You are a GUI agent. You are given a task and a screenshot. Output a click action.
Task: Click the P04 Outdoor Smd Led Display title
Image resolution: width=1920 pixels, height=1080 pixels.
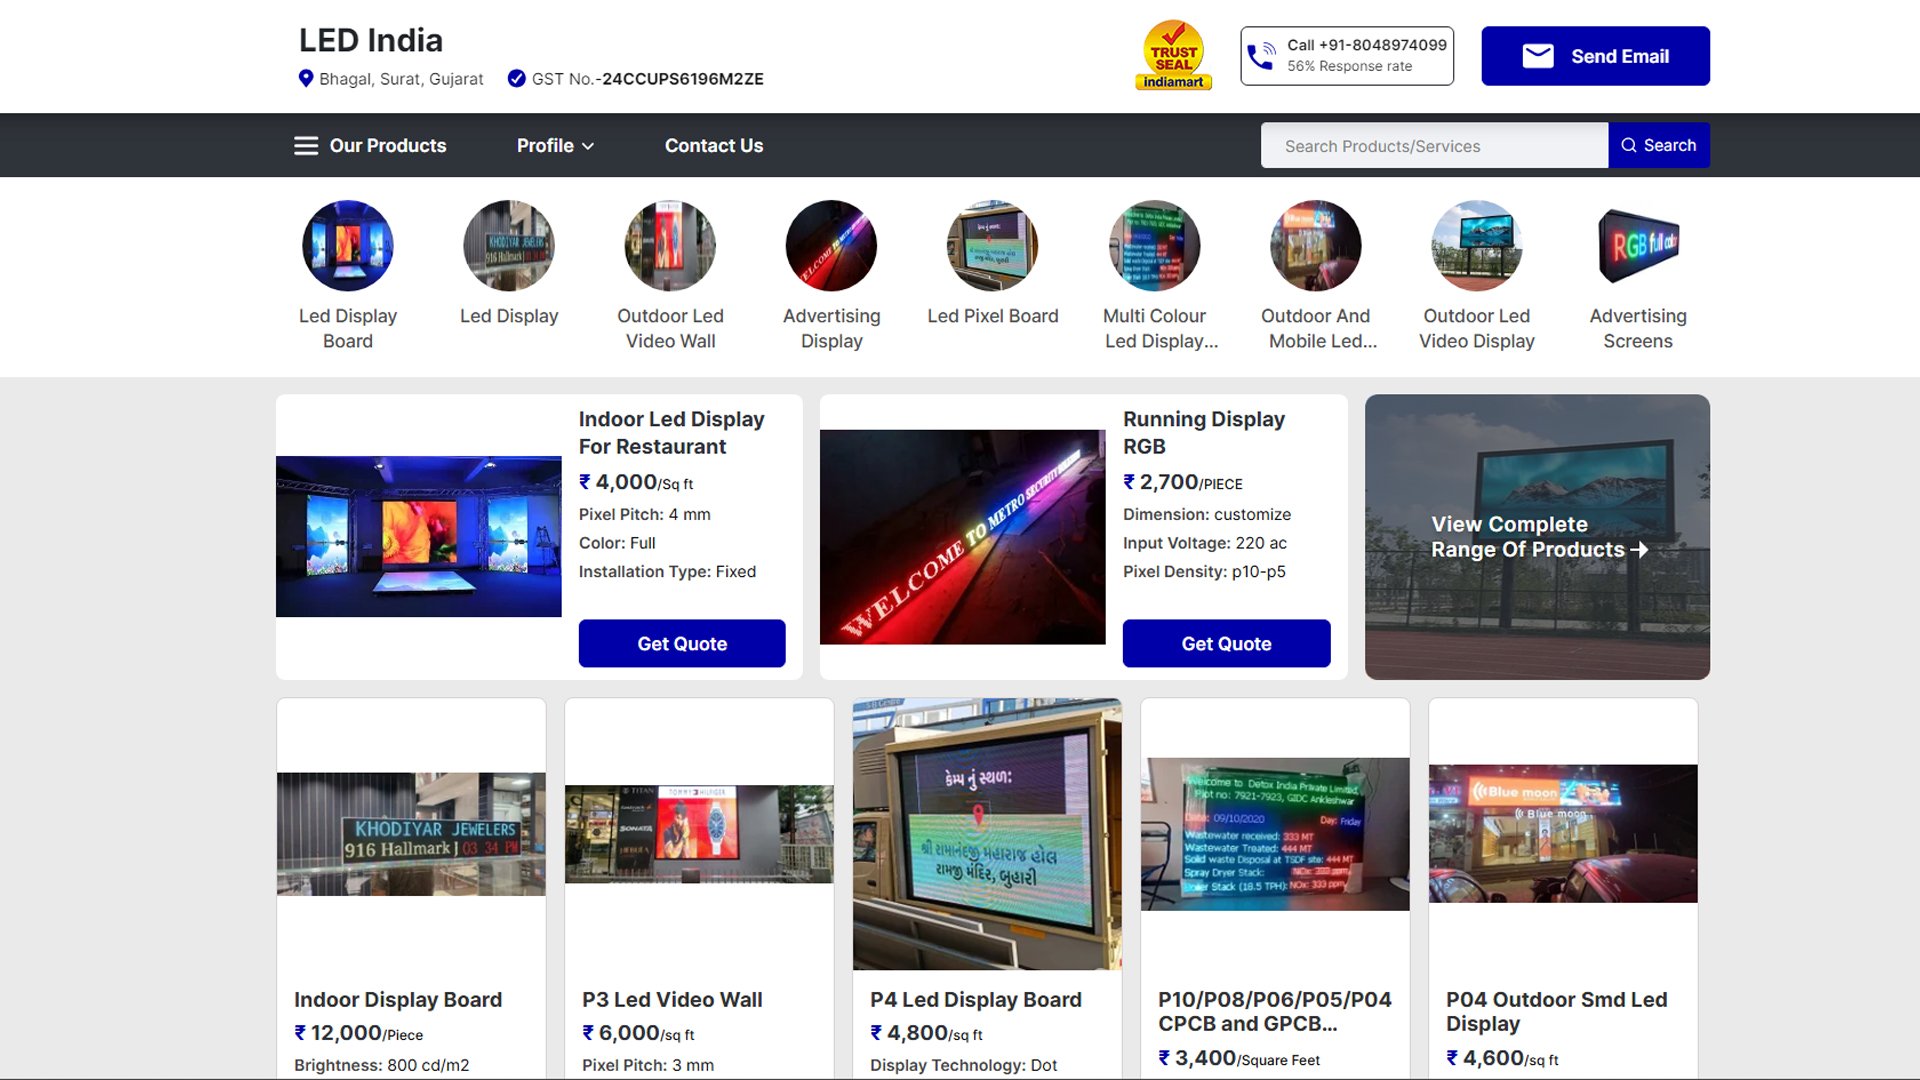pos(1557,1012)
